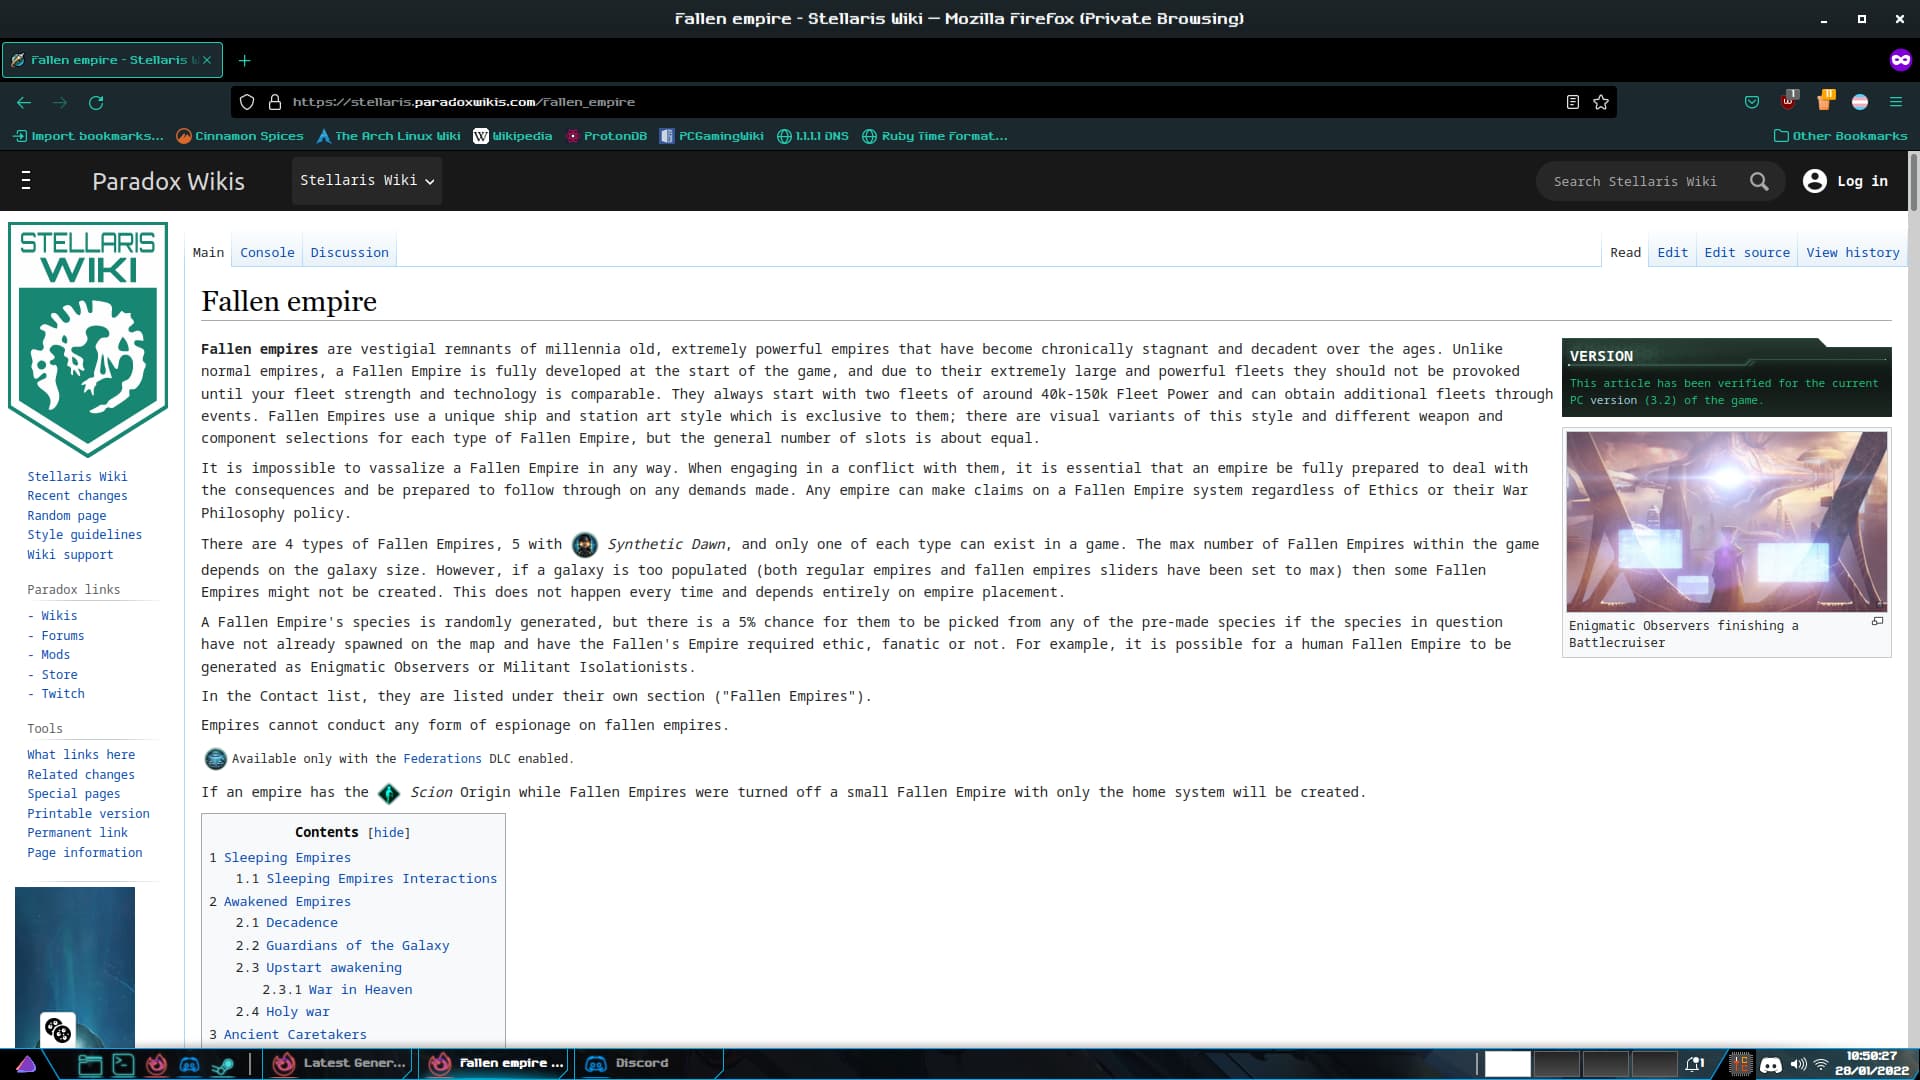1920x1080 pixels.
Task: Open the View history tab
Action: pyautogui.click(x=1852, y=253)
